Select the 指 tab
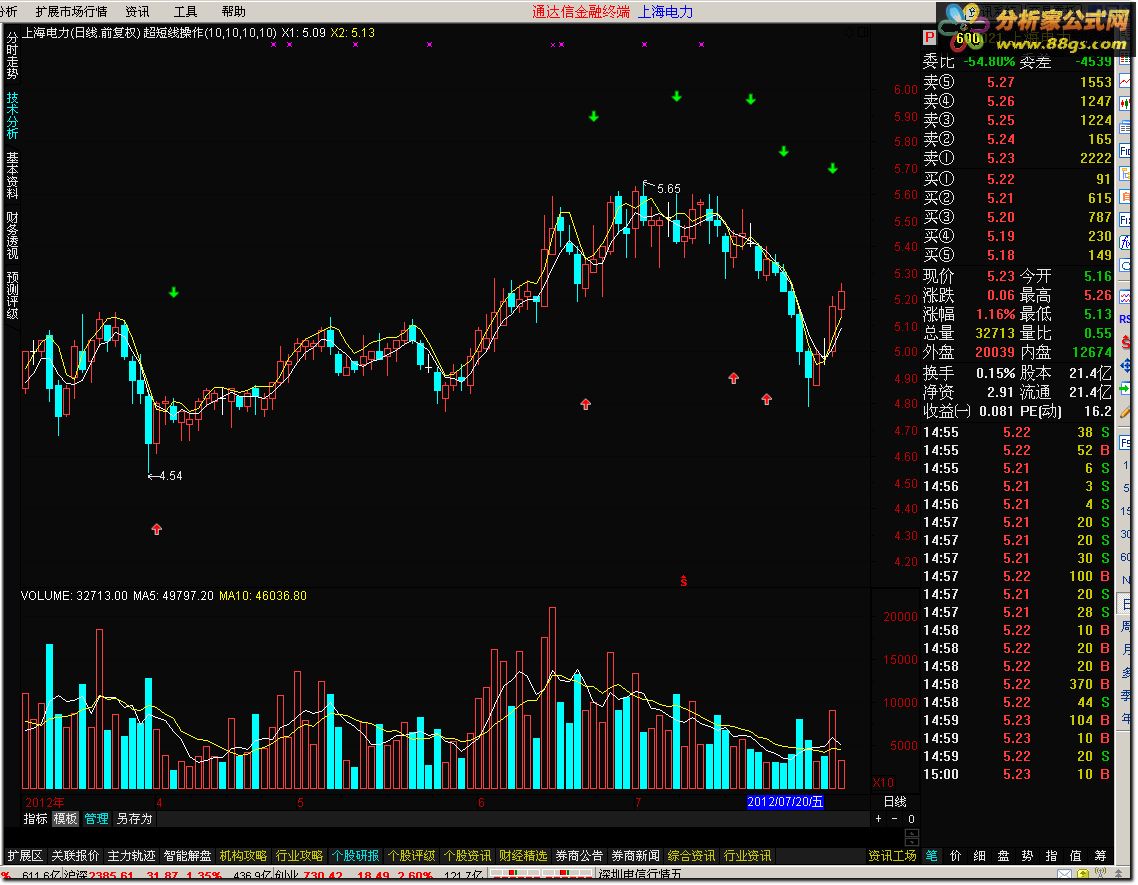Screen dimensions: 1138x885 [1052, 856]
